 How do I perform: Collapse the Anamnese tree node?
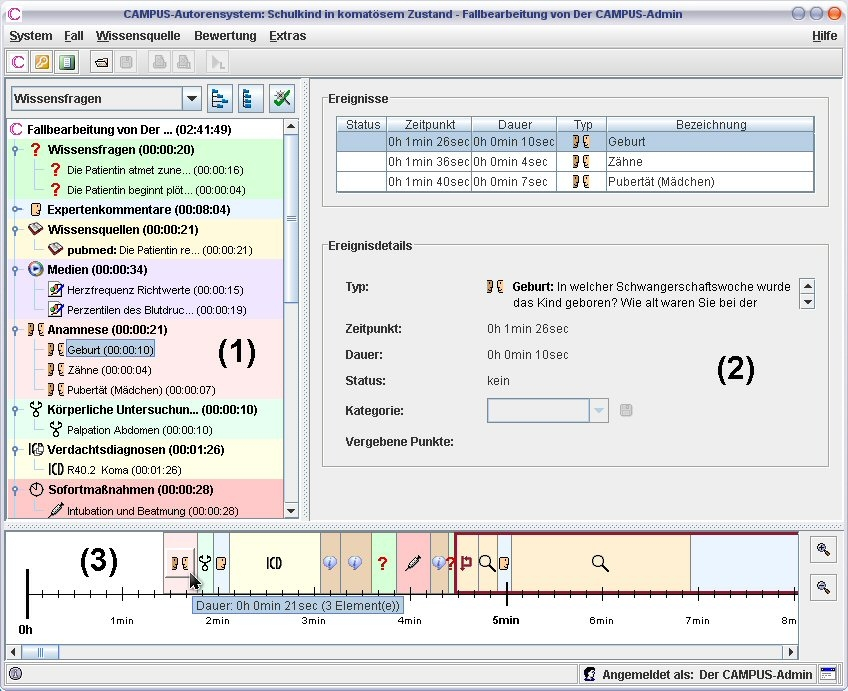tap(15, 330)
